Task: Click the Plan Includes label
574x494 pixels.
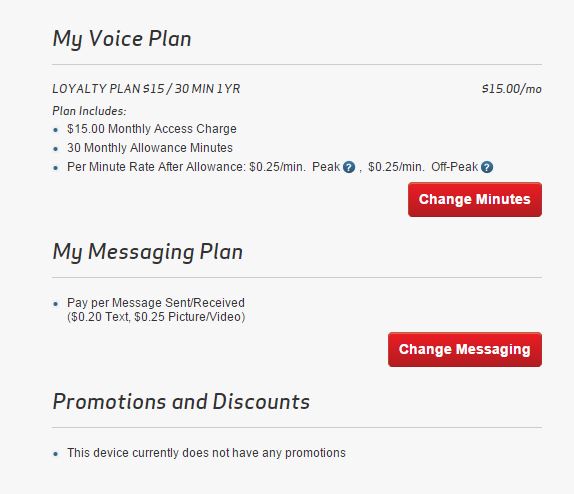Action: [89, 111]
